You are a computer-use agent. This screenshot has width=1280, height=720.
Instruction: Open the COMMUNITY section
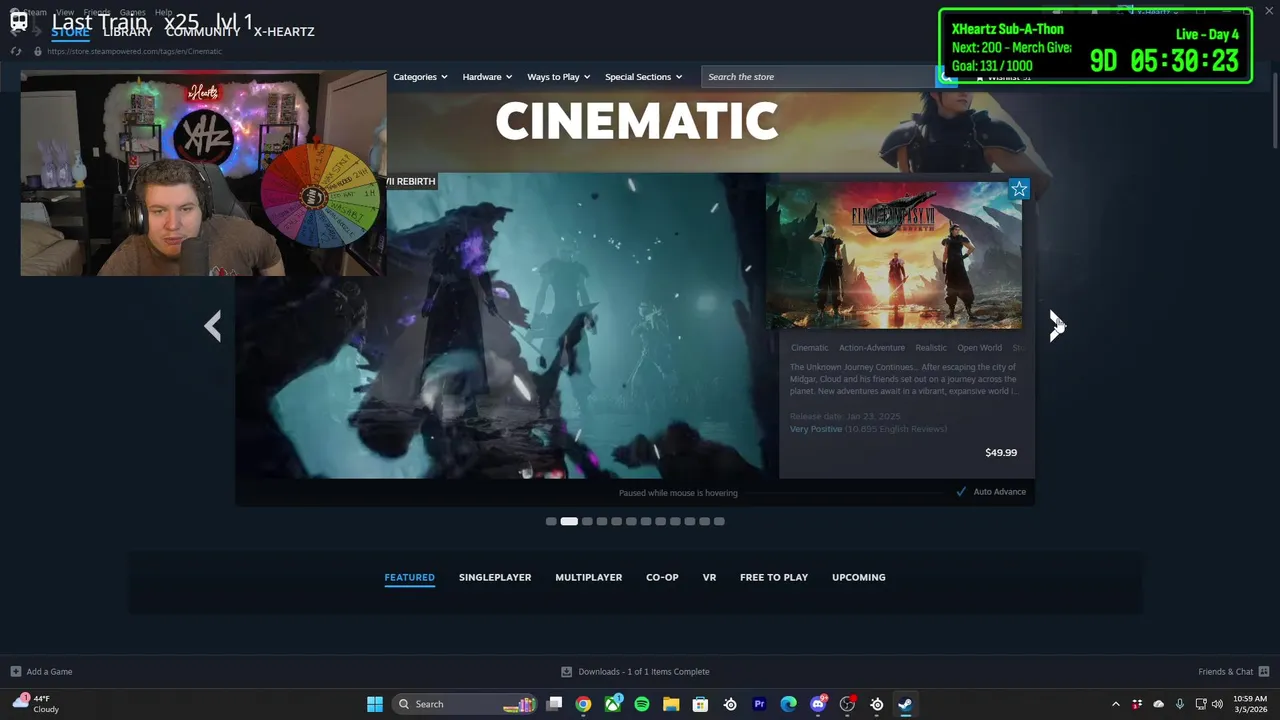[x=203, y=32]
